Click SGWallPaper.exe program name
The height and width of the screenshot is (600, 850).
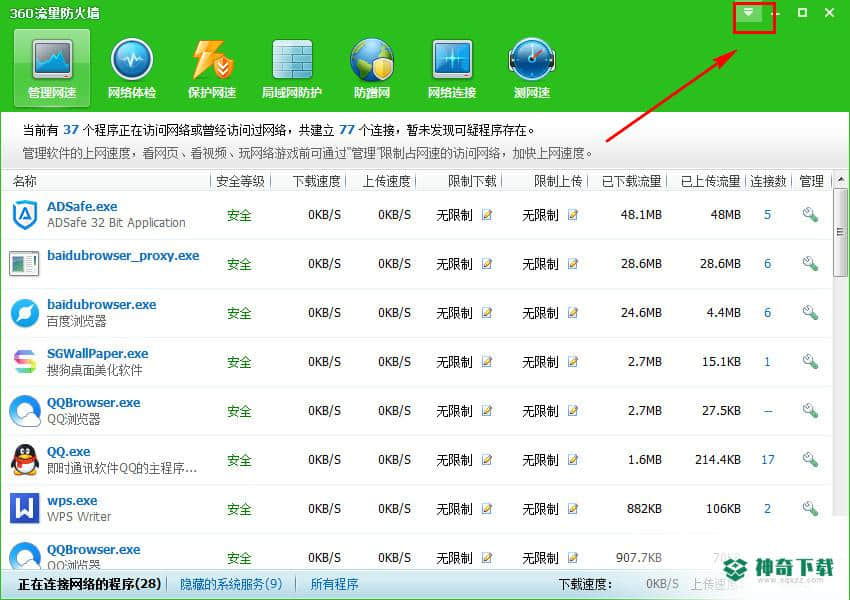[x=98, y=353]
